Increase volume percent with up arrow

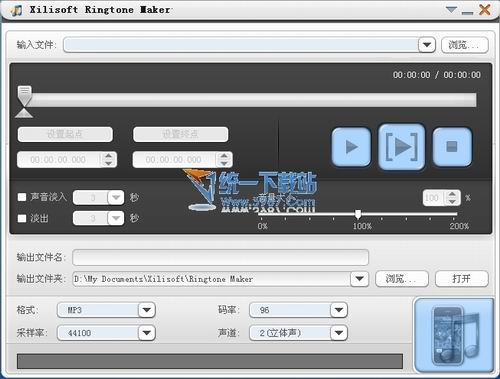coord(452,194)
